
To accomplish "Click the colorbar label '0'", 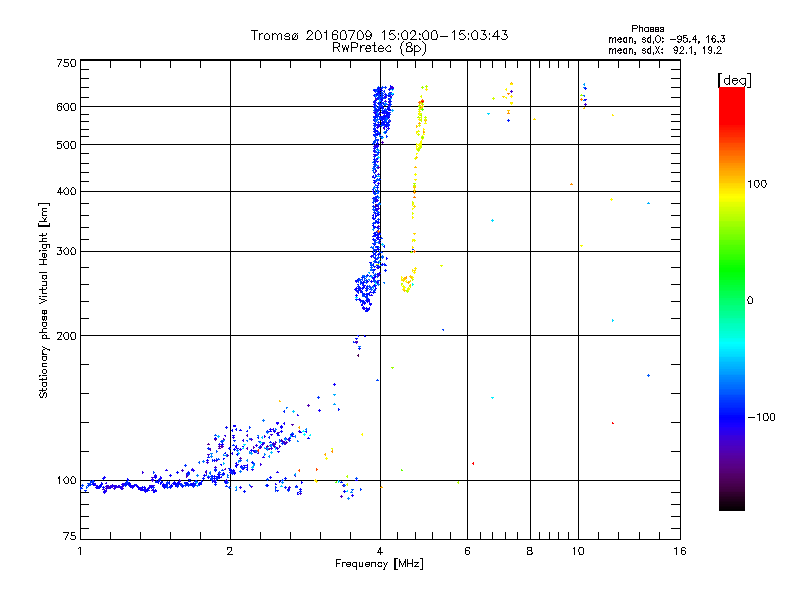I will coord(750,301).
